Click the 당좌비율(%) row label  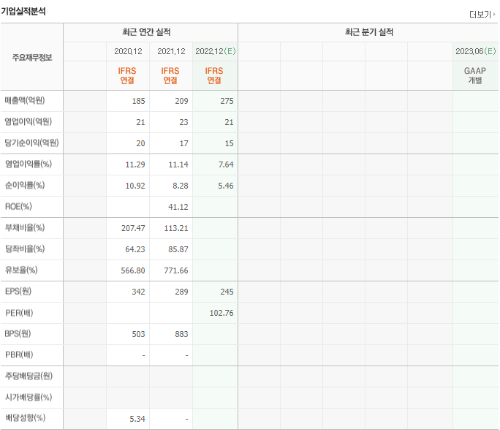point(25,249)
